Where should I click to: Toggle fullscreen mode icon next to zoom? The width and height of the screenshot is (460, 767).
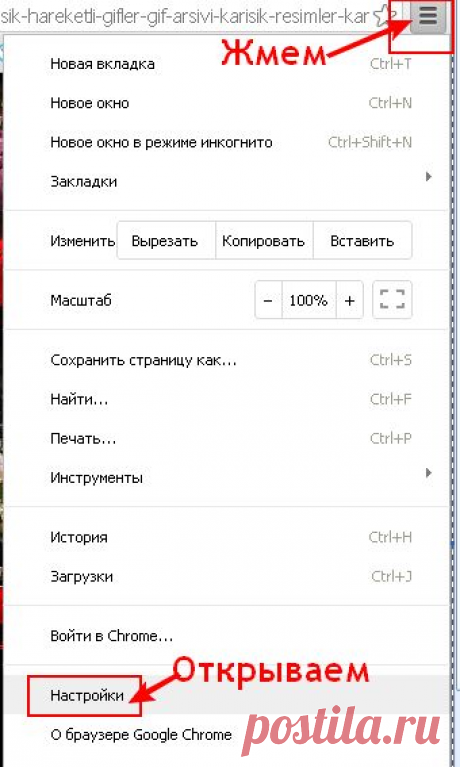pos(392,299)
